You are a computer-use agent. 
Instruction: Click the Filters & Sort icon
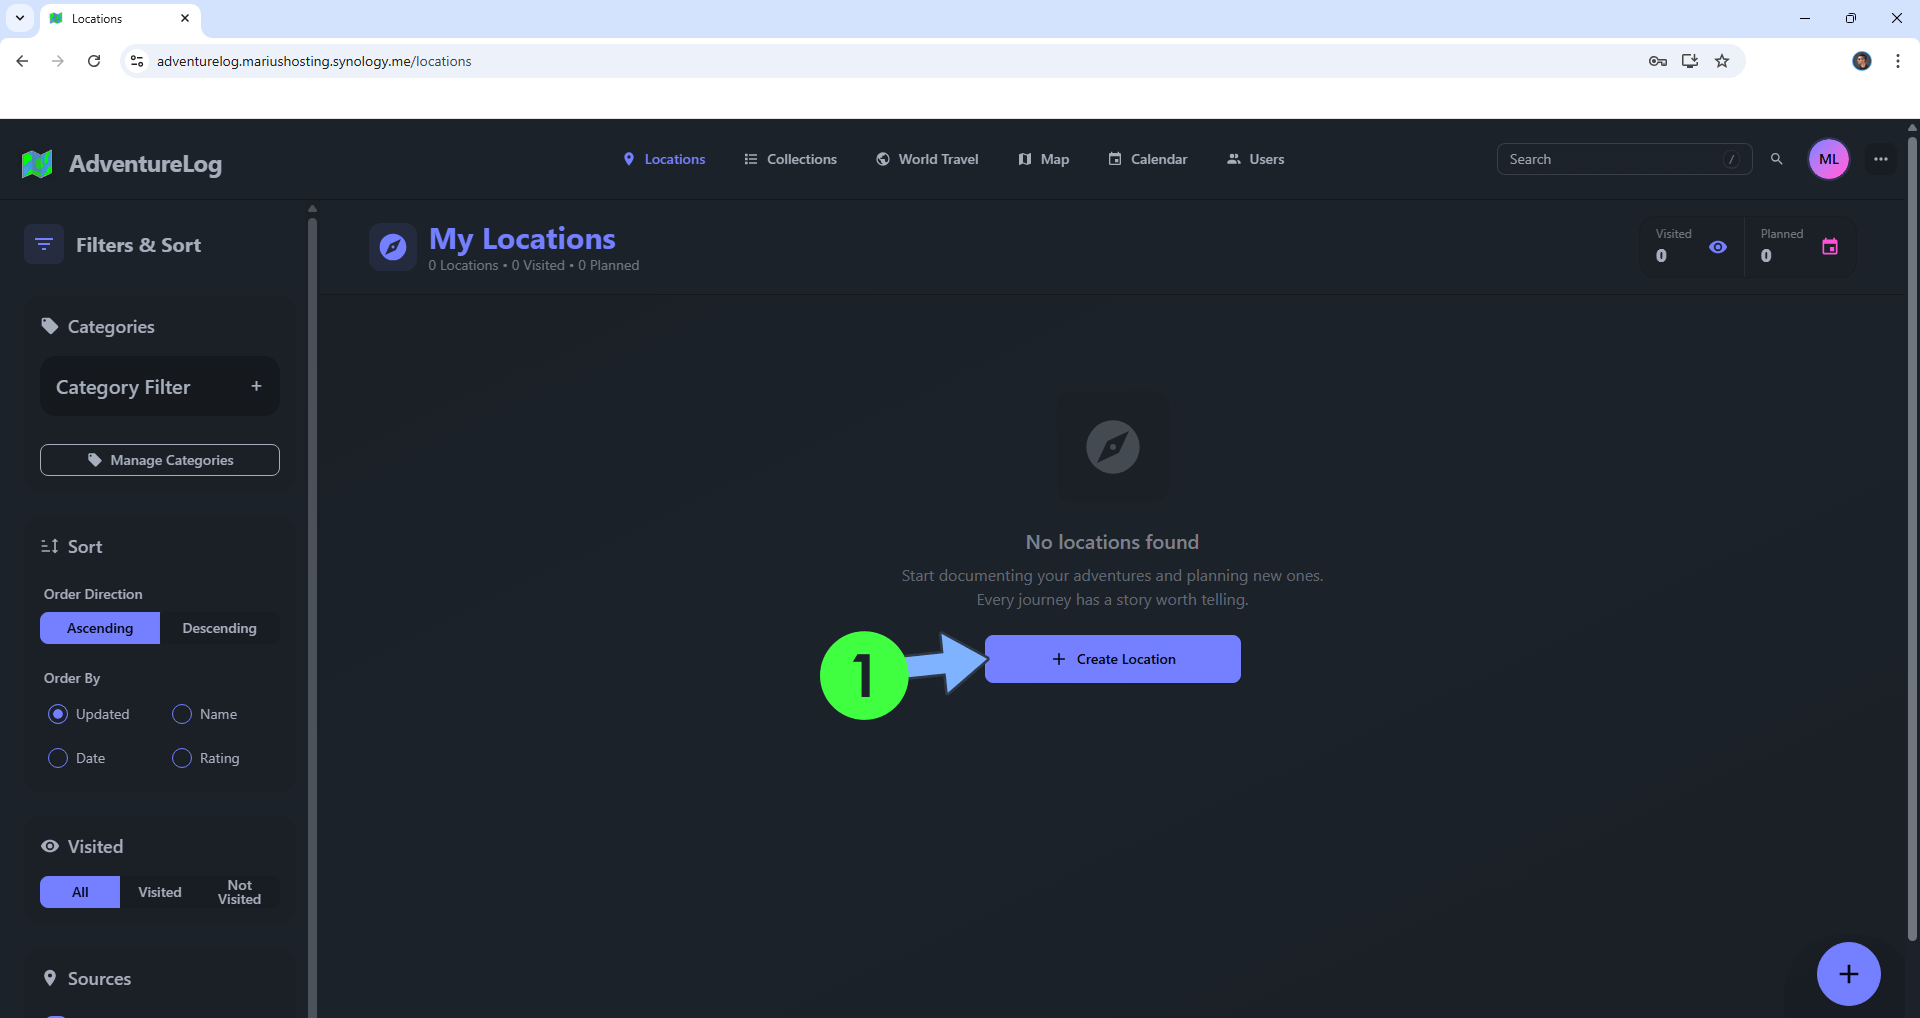tap(44, 245)
